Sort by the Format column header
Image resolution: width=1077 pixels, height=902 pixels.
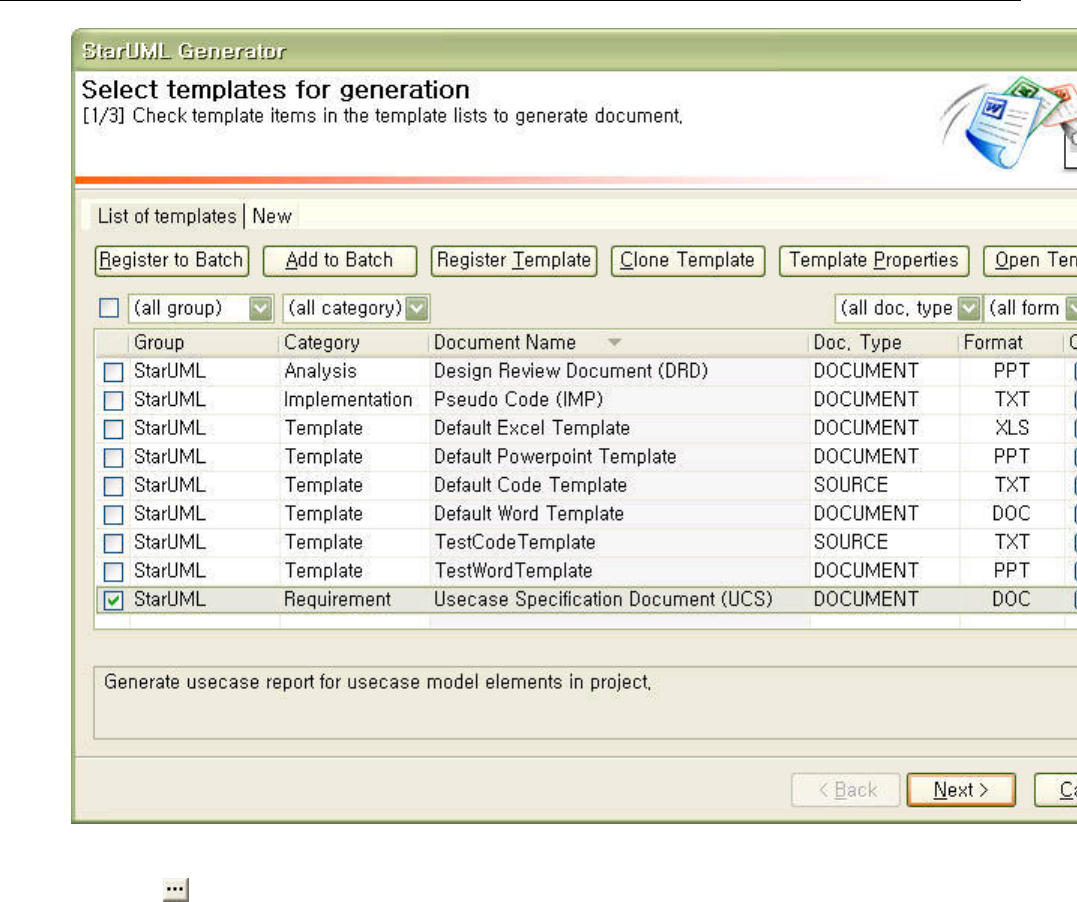coord(1011,342)
